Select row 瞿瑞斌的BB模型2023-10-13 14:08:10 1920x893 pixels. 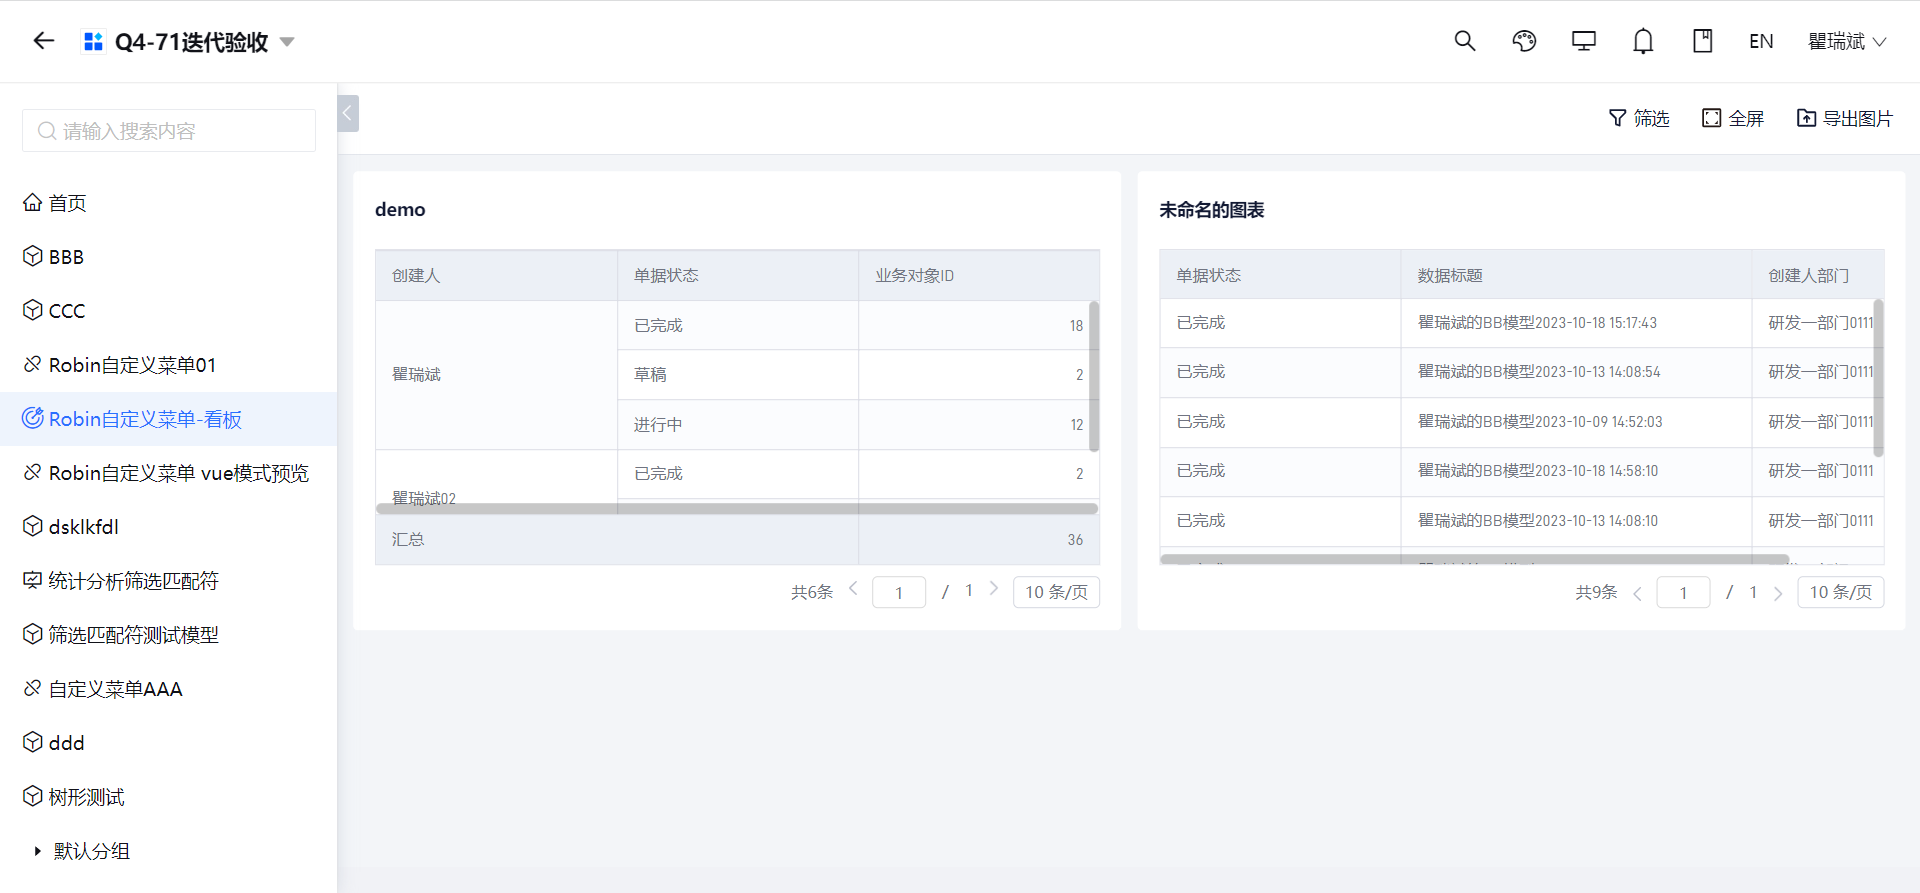(x=1522, y=521)
